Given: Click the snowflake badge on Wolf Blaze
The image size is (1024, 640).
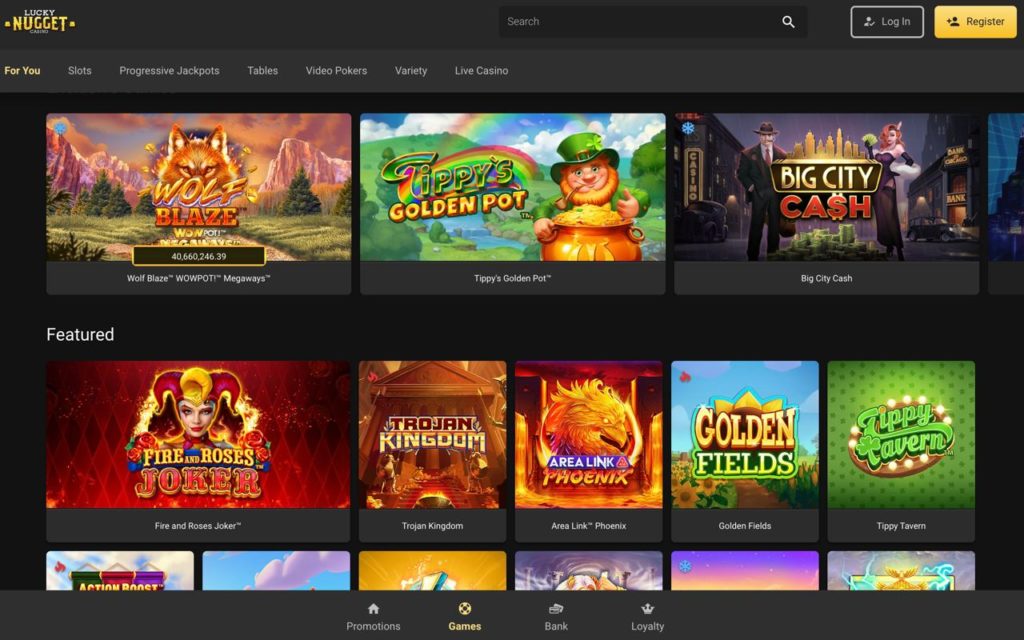Looking at the screenshot, I should [x=61, y=128].
